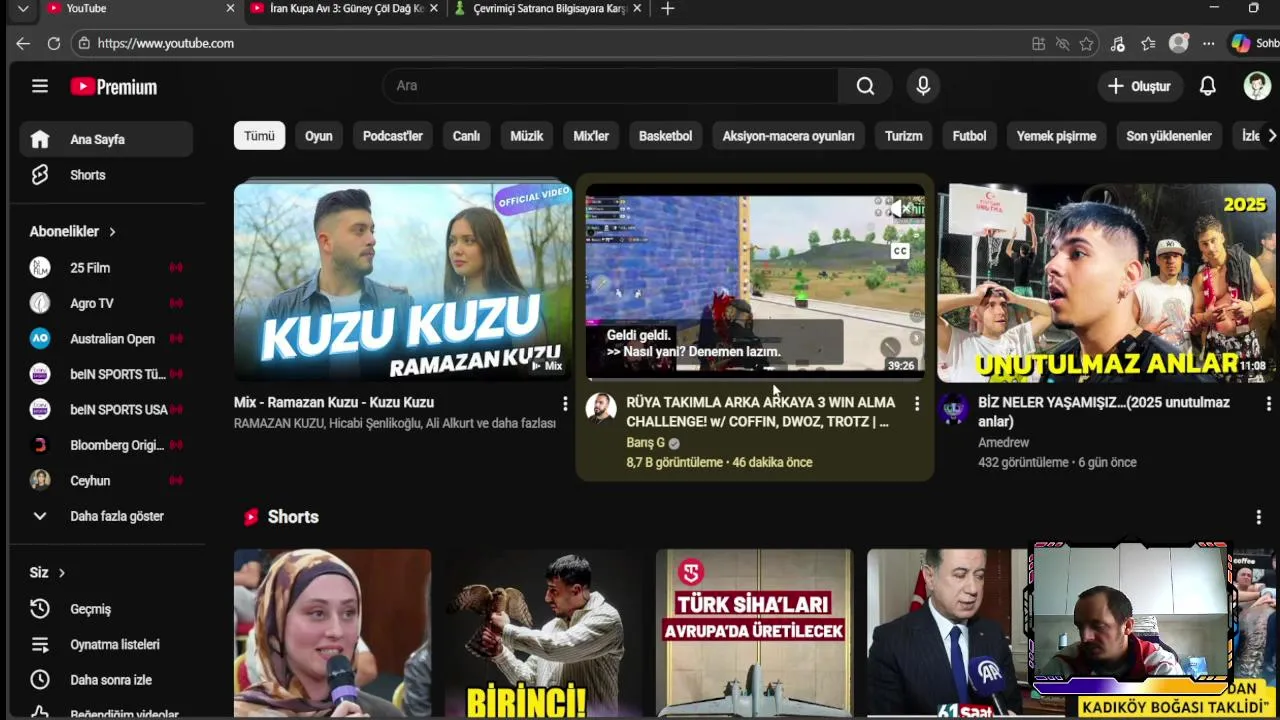Open Amedrew channel name link
The image size is (1280, 720).
point(1003,442)
